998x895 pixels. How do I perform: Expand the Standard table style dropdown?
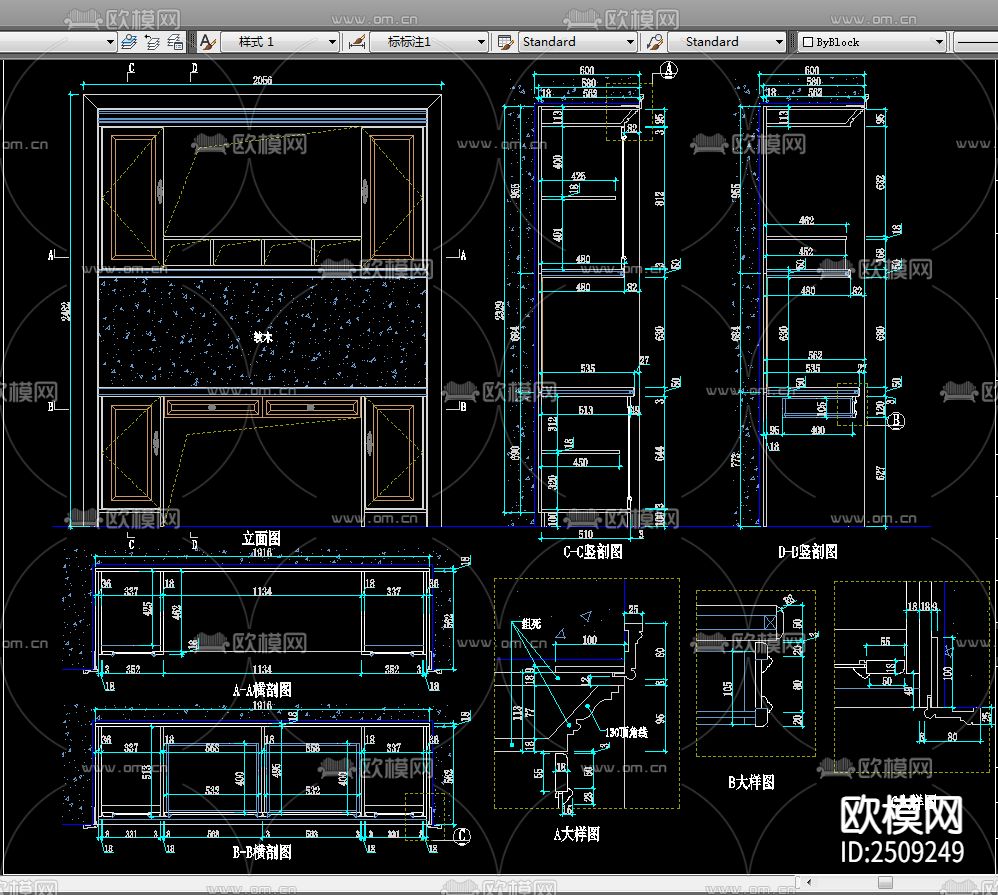(630, 42)
